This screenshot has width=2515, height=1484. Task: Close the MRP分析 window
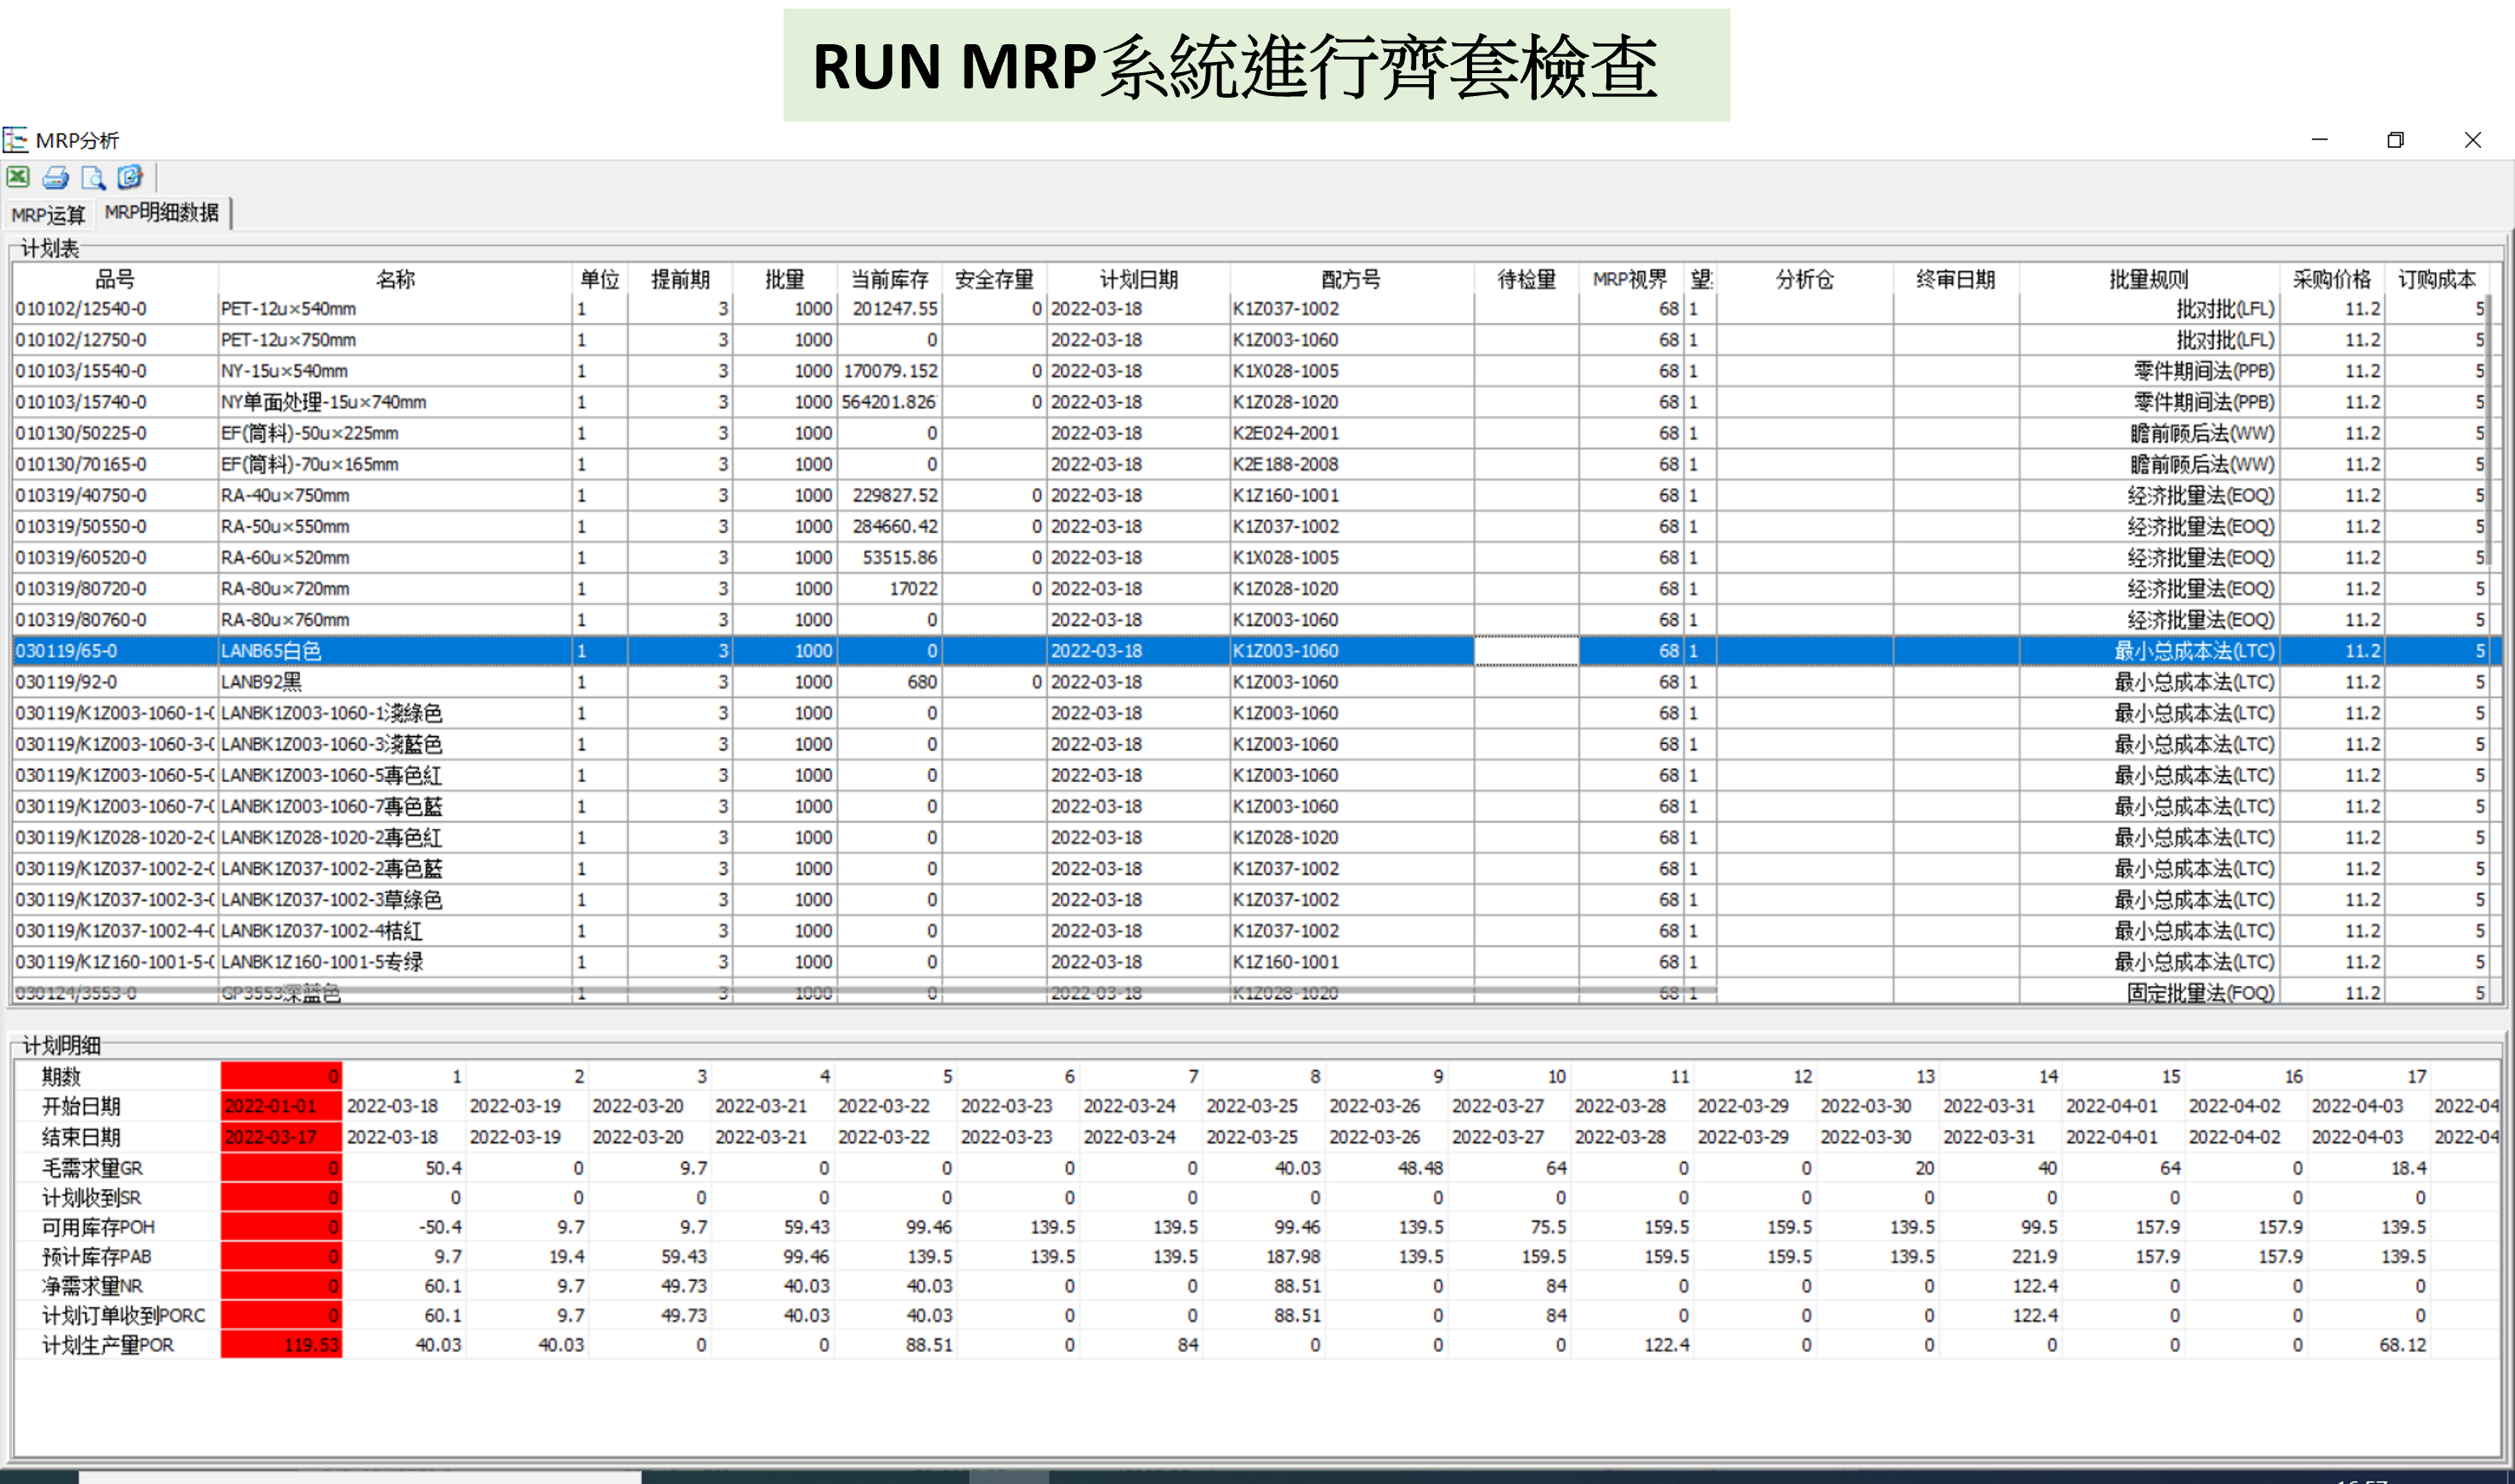[x=2472, y=140]
